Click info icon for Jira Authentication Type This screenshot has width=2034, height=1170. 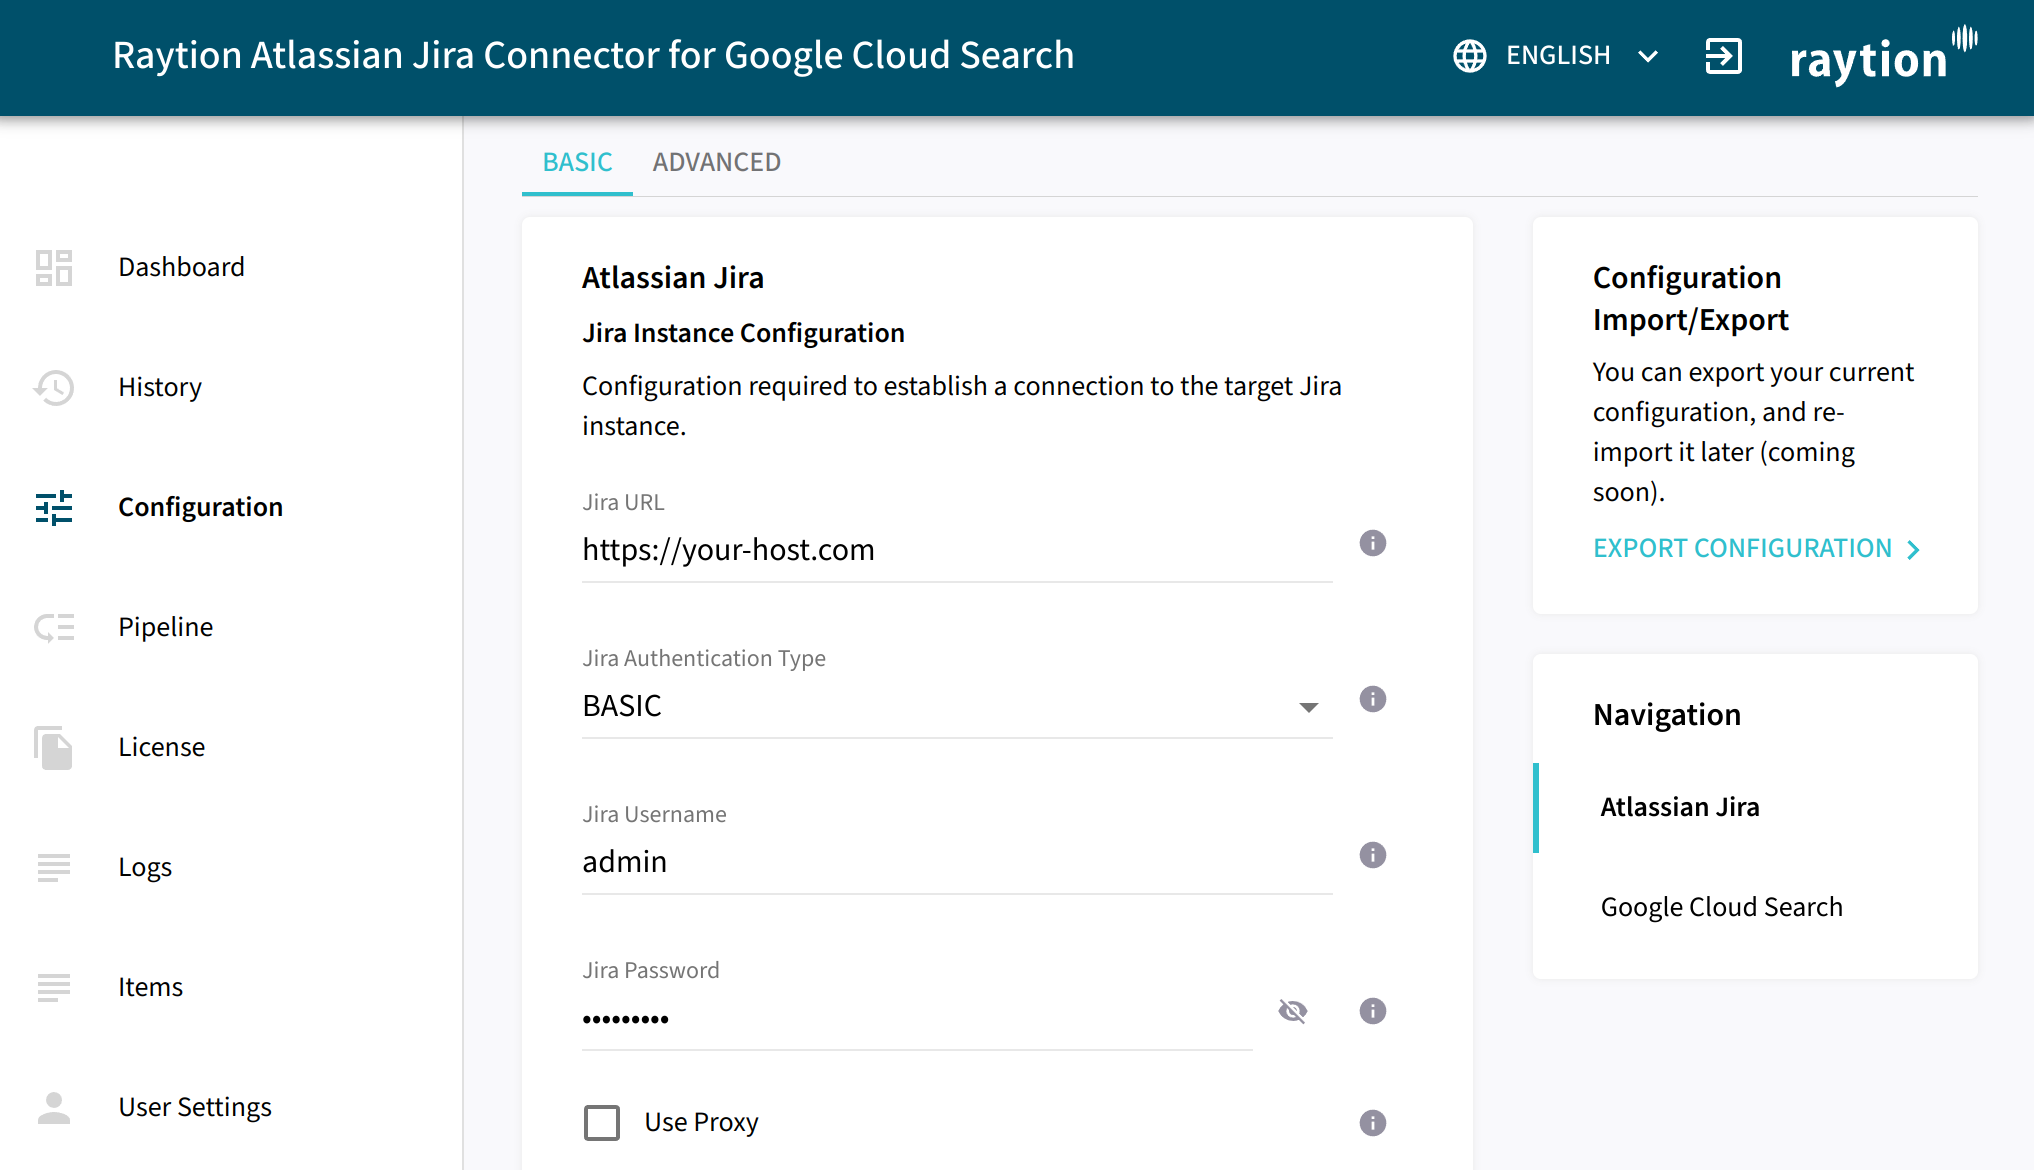coord(1372,699)
